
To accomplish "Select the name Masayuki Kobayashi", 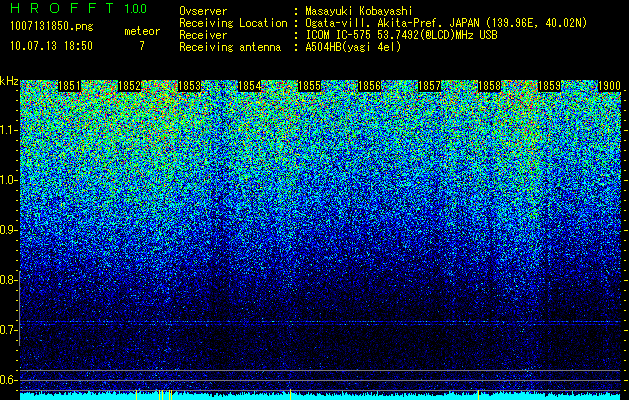I will click(x=359, y=12).
